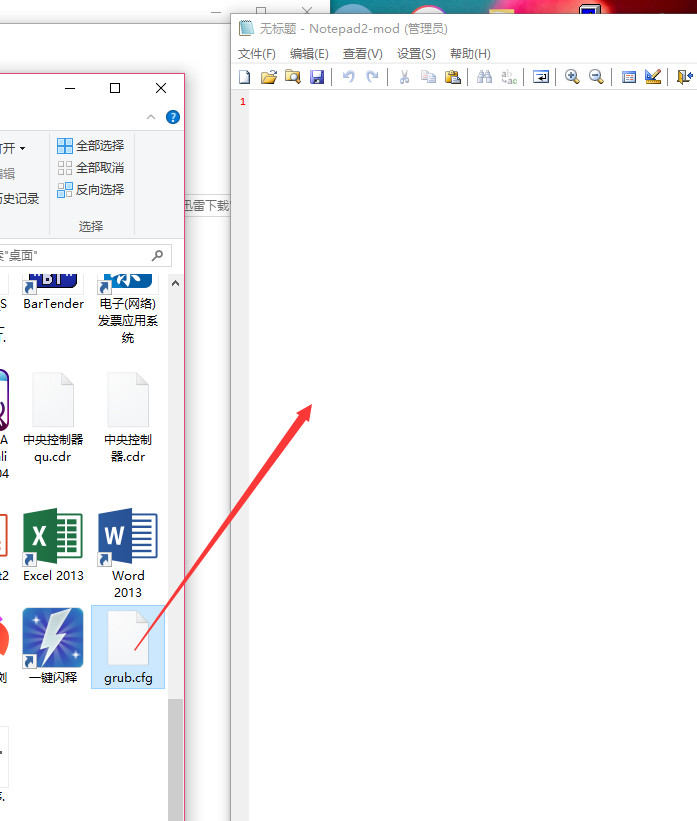Open the 查看(V) menu

click(x=362, y=54)
